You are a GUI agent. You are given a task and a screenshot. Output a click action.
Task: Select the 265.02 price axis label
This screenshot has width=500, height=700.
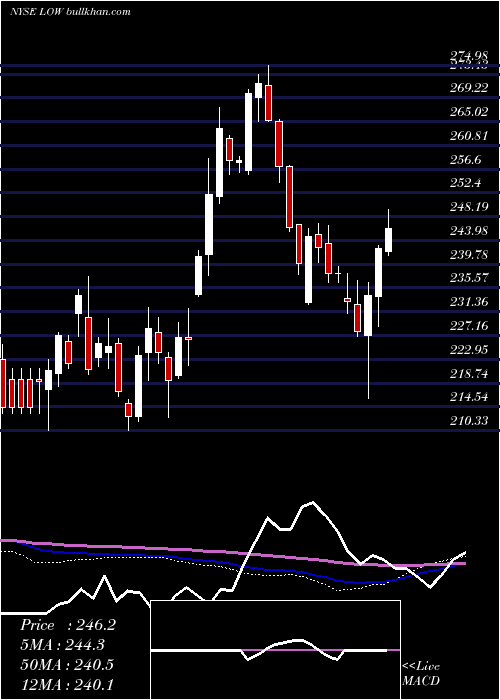click(x=469, y=111)
